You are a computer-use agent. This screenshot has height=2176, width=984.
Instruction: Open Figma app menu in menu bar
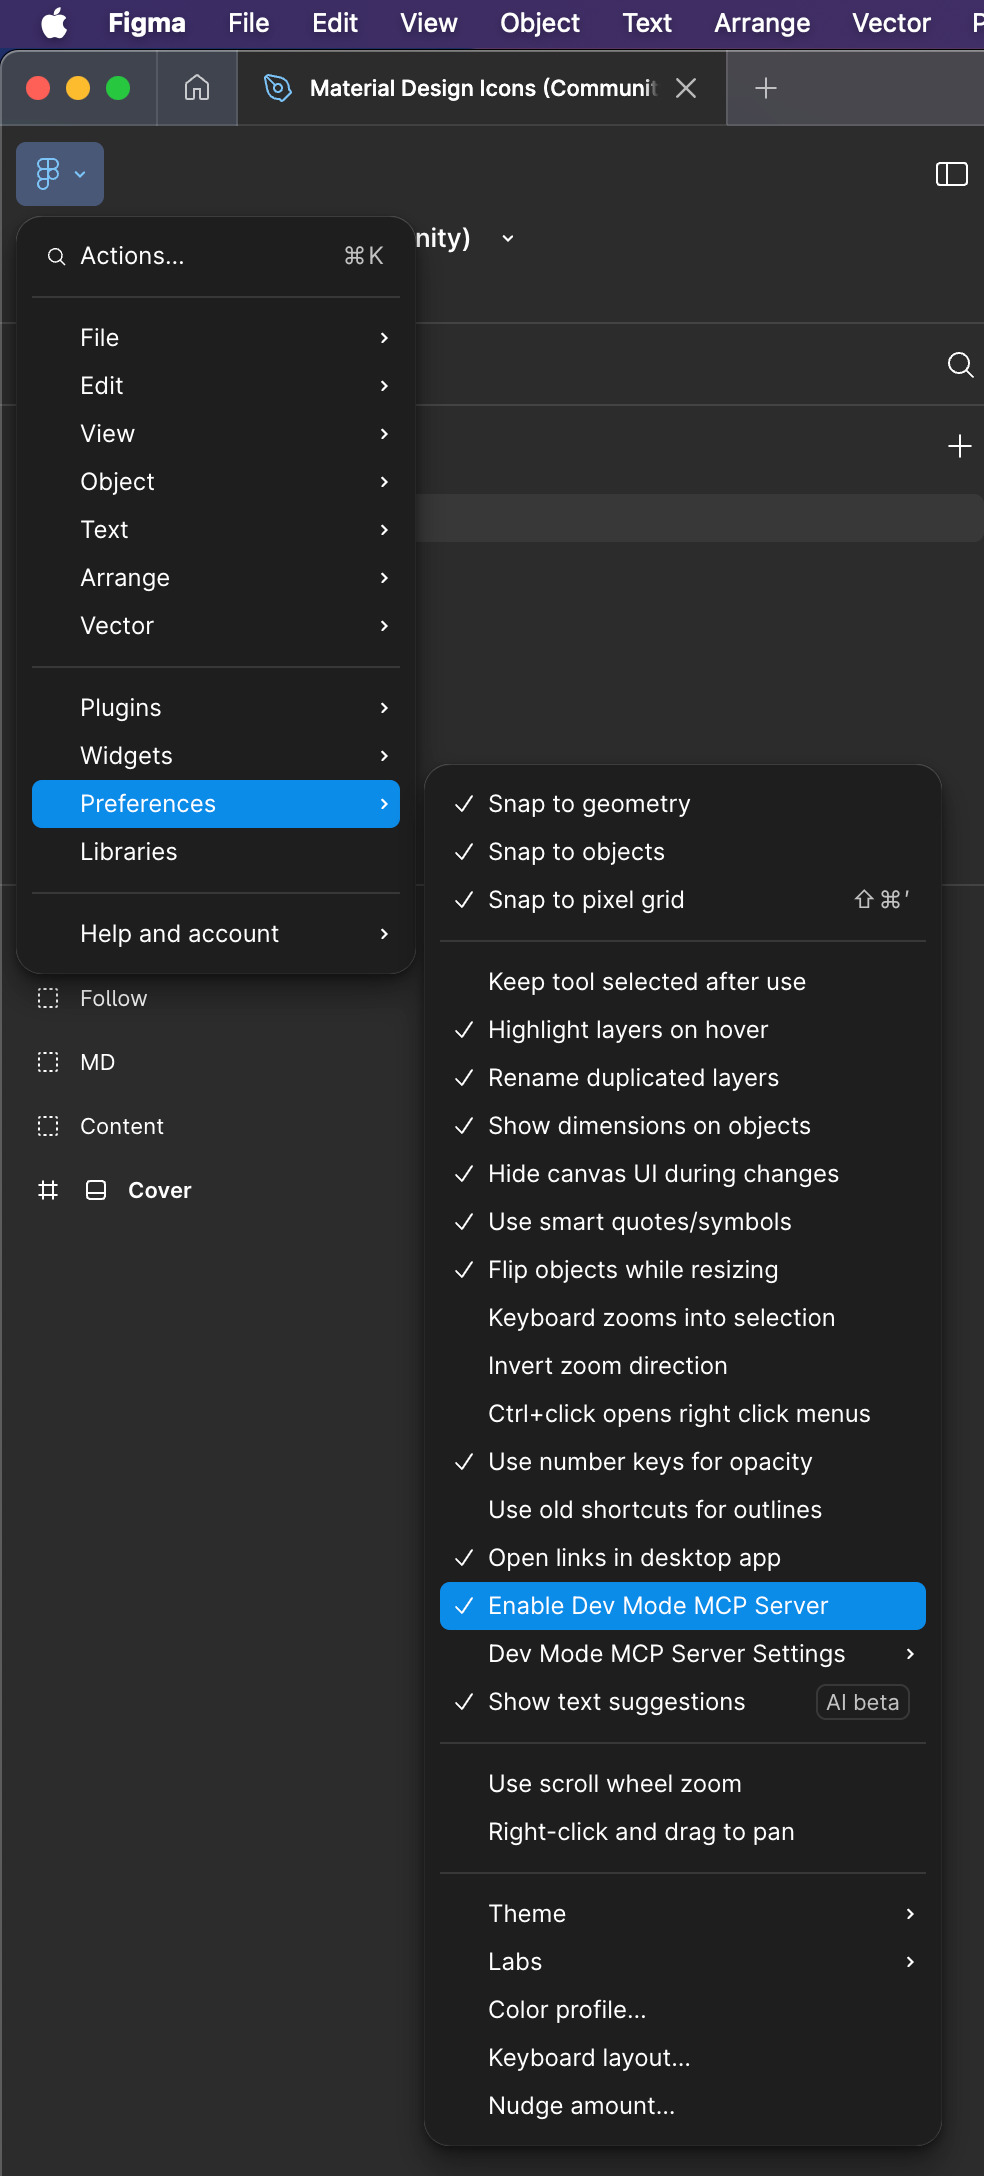click(x=147, y=22)
